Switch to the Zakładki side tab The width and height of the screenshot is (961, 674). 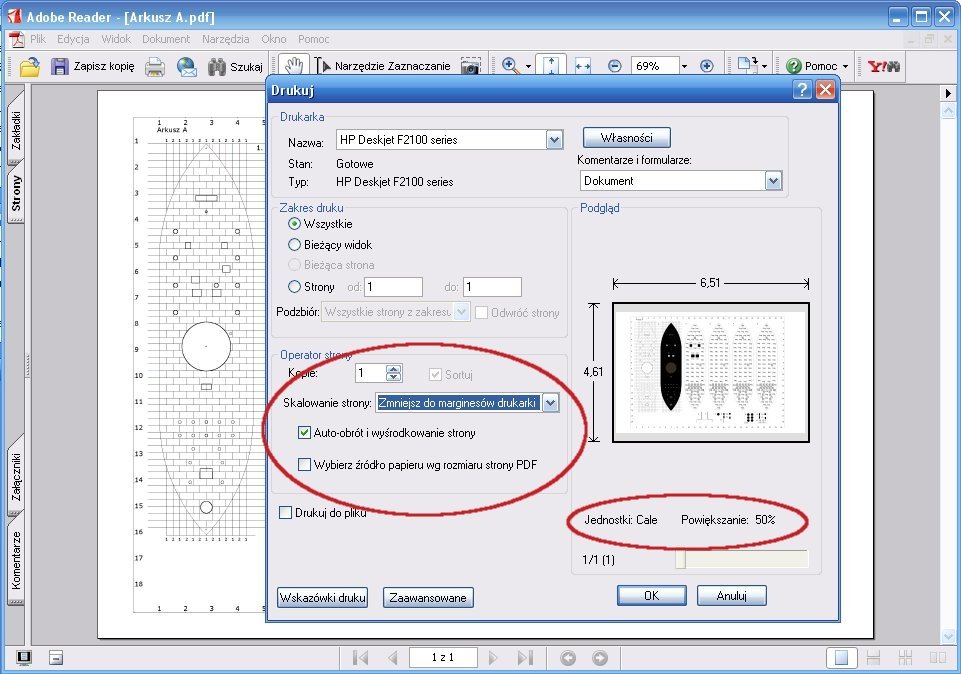(16, 130)
